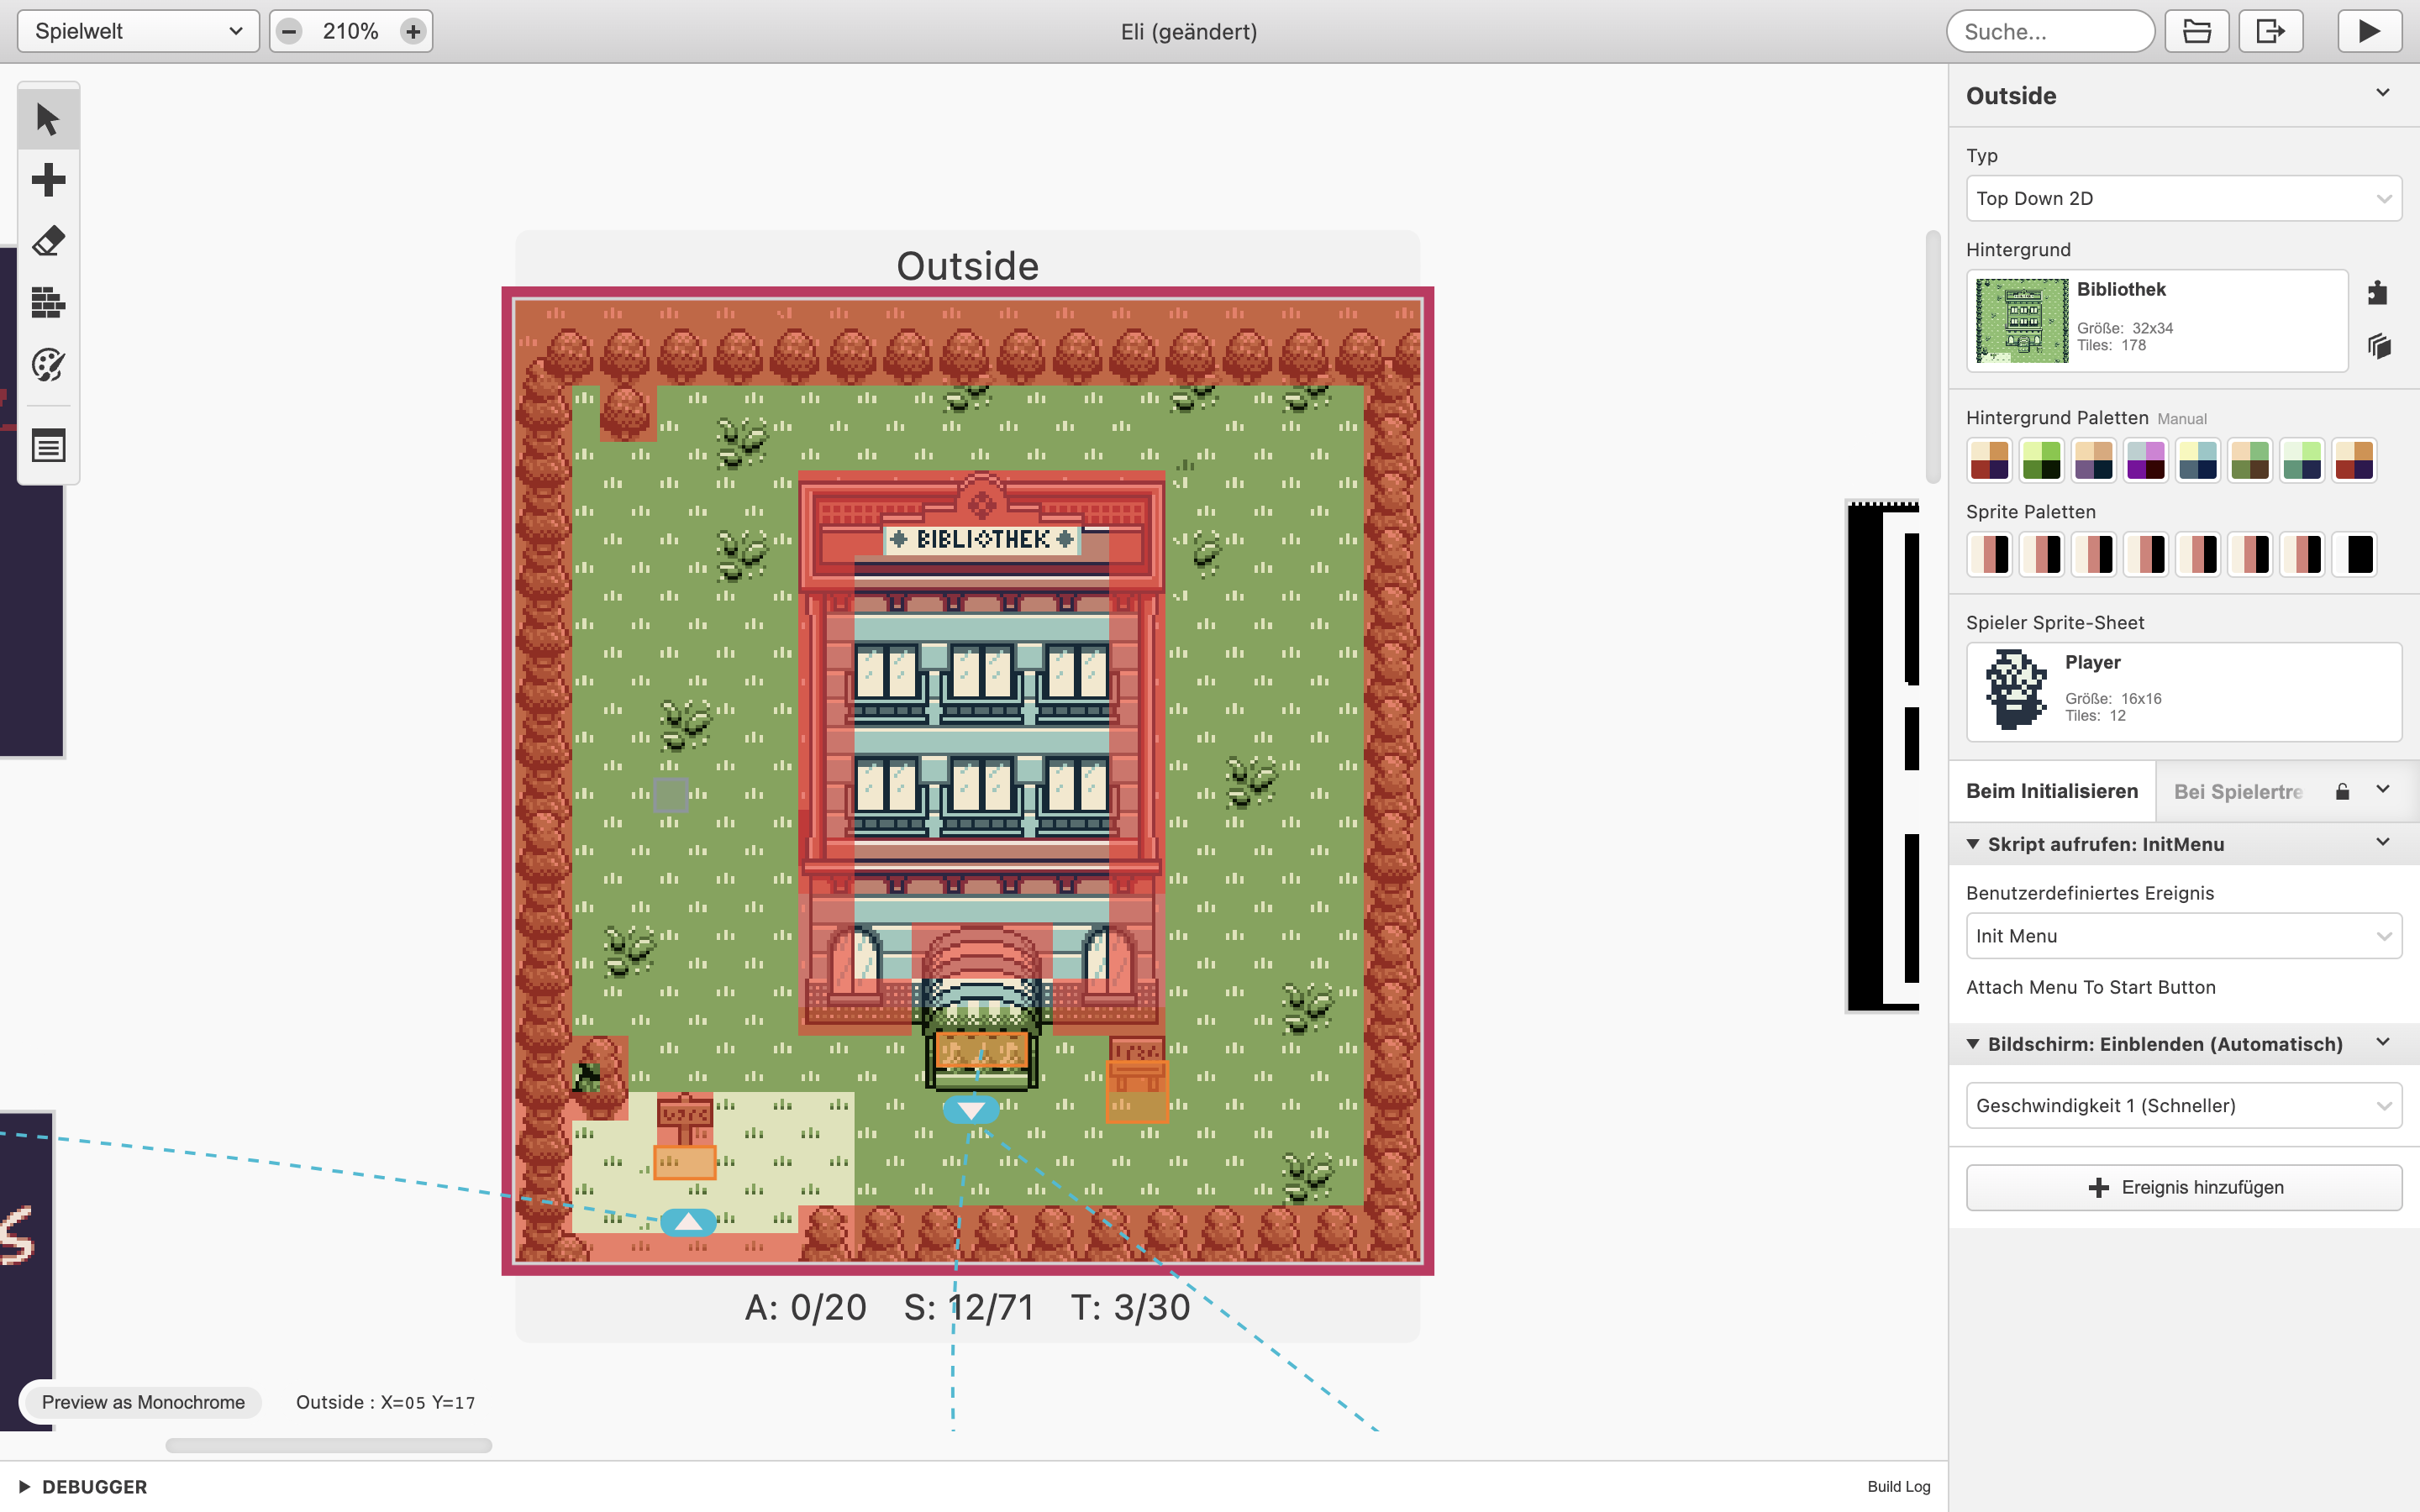Collapse the Skript aufrufen: InitMenu event
The image size is (2420, 1512).
[x=1973, y=844]
